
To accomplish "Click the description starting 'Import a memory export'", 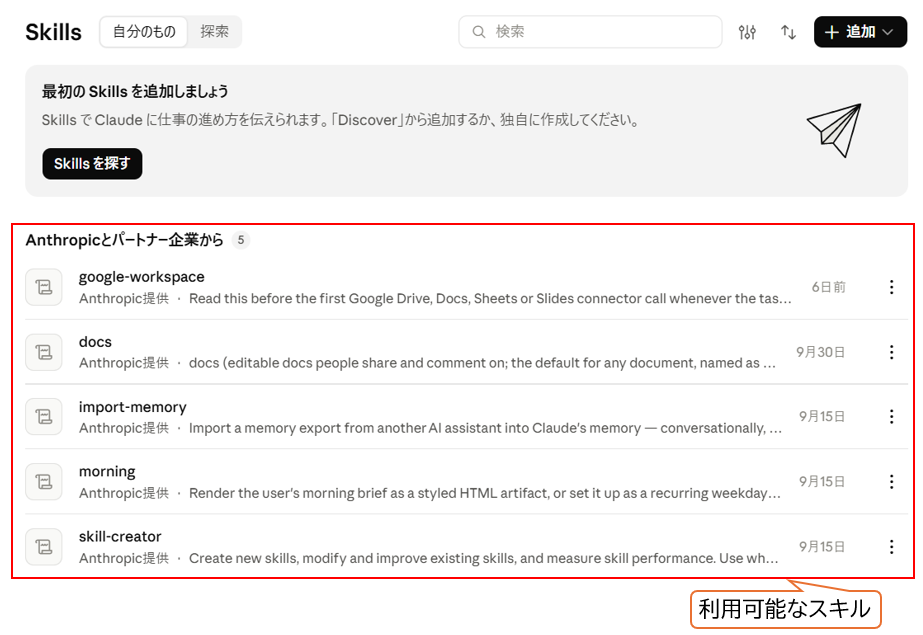I will pyautogui.click(x=485, y=428).
